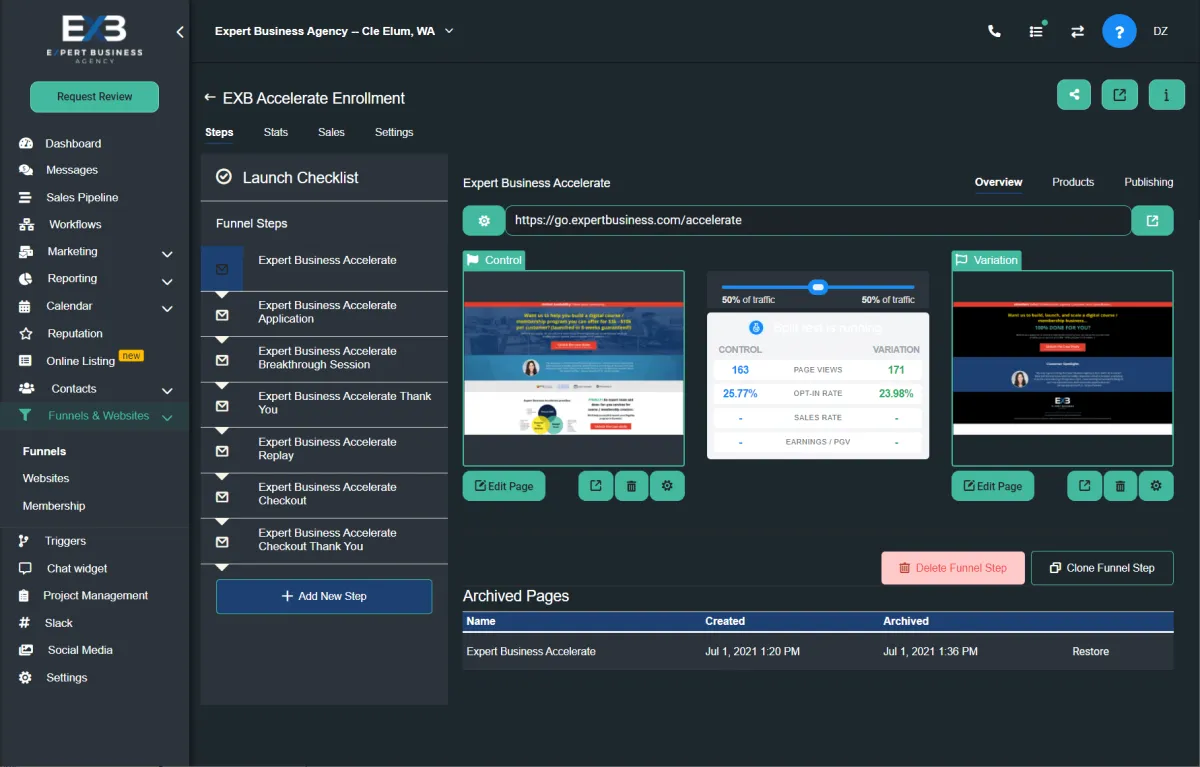This screenshot has height=767, width=1200.
Task: Click the Variation page thumbnail
Action: point(1062,368)
